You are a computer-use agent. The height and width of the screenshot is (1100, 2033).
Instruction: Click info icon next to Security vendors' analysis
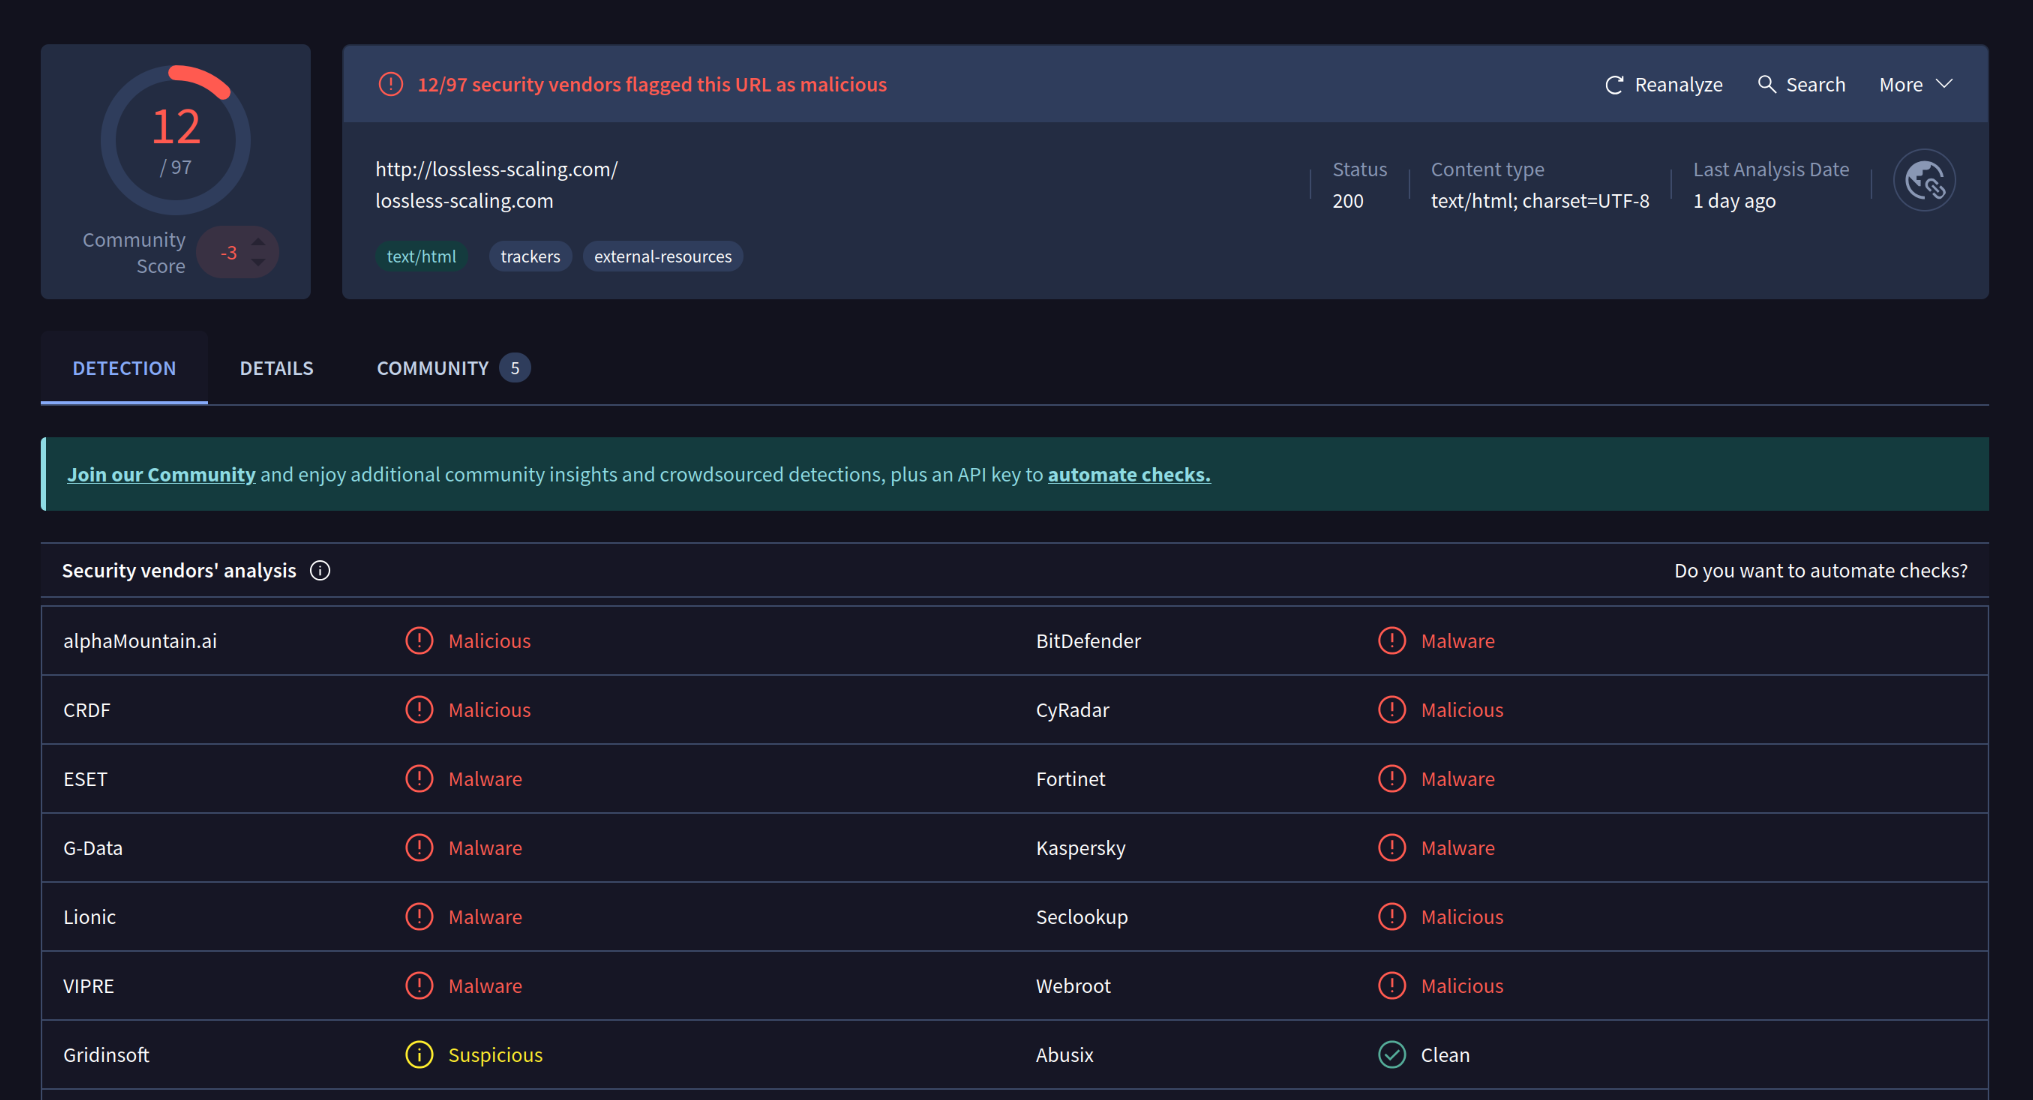[x=320, y=571]
